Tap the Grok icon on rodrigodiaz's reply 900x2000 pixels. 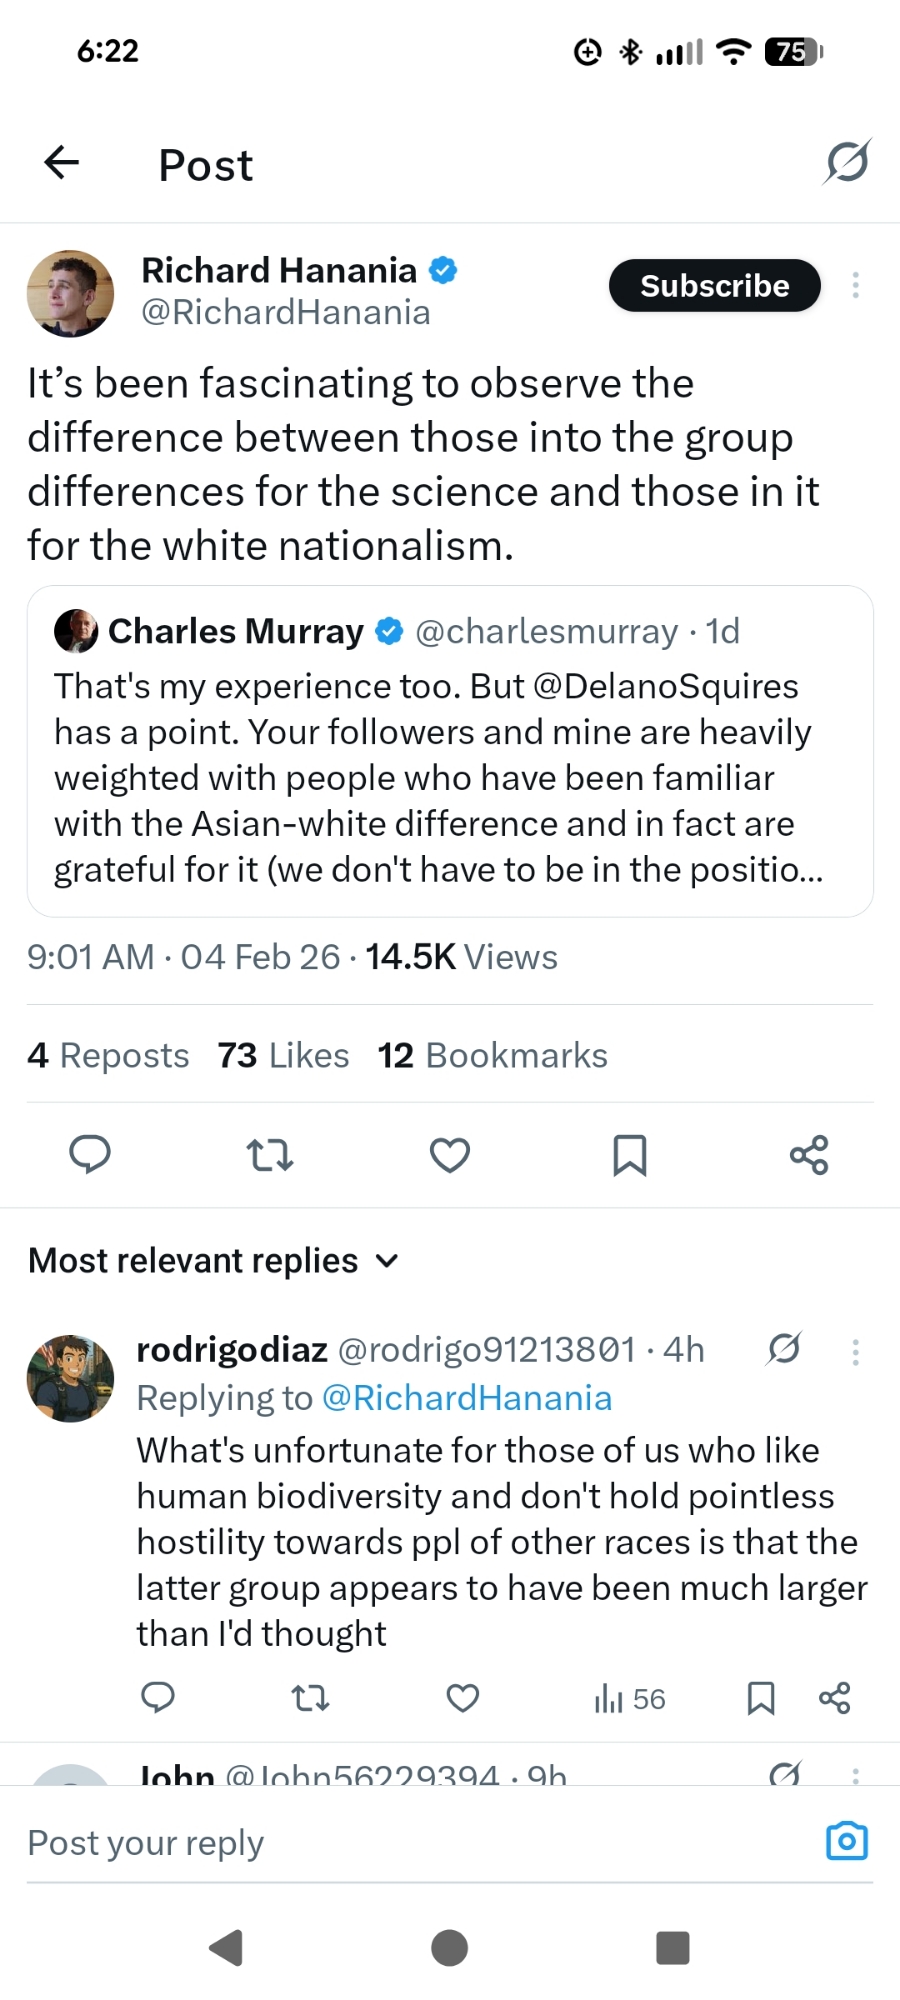[x=784, y=1349]
